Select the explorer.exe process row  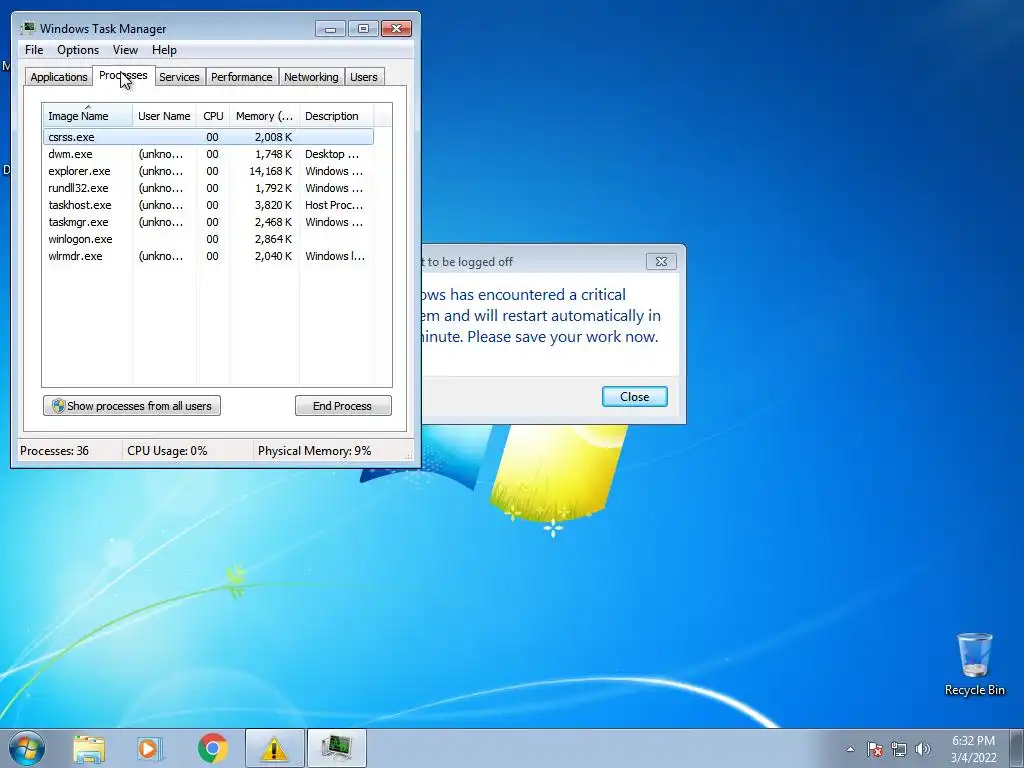pos(208,171)
